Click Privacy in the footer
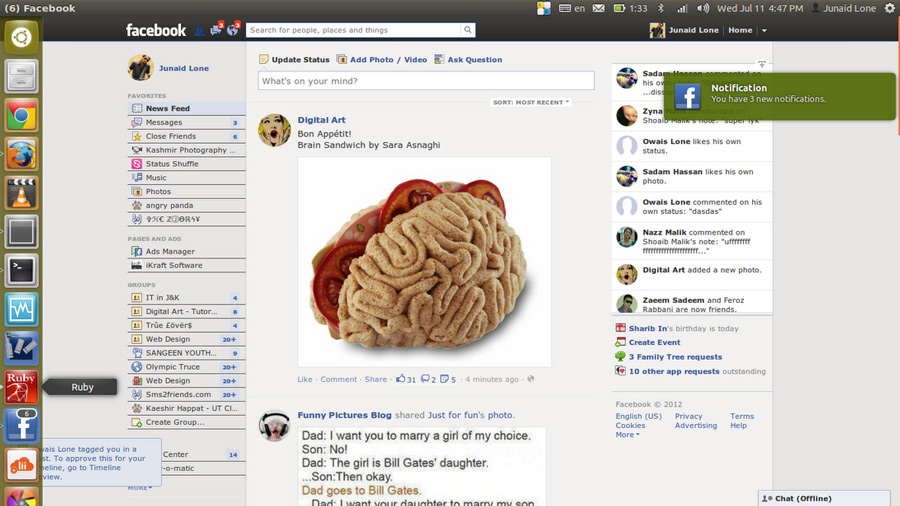Viewport: 900px width, 506px height. pos(688,416)
